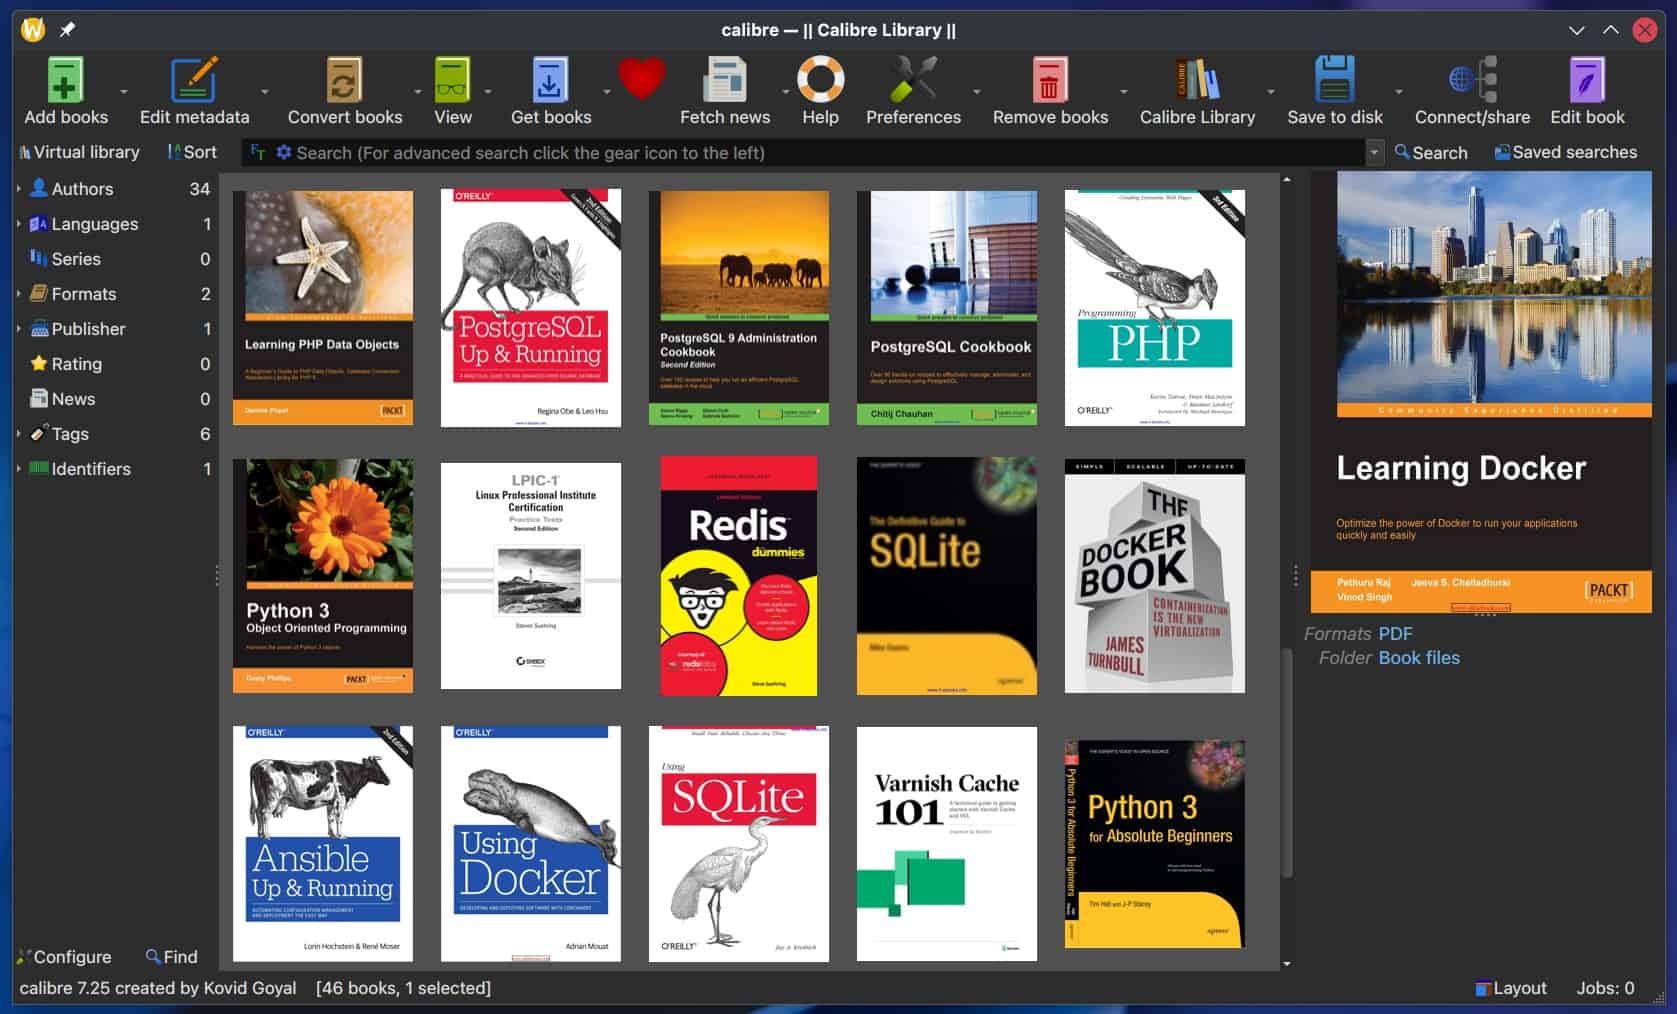Click the Save to disk icon
This screenshot has height=1014, width=1677.
click(x=1334, y=80)
